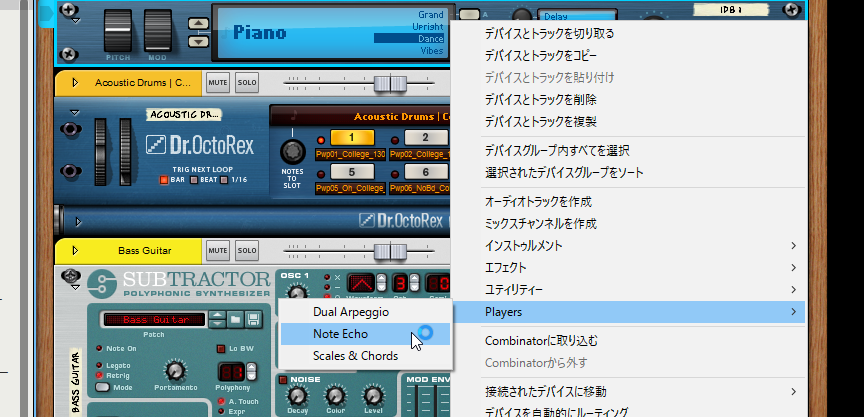Toggle the Lo BW button

click(220, 349)
